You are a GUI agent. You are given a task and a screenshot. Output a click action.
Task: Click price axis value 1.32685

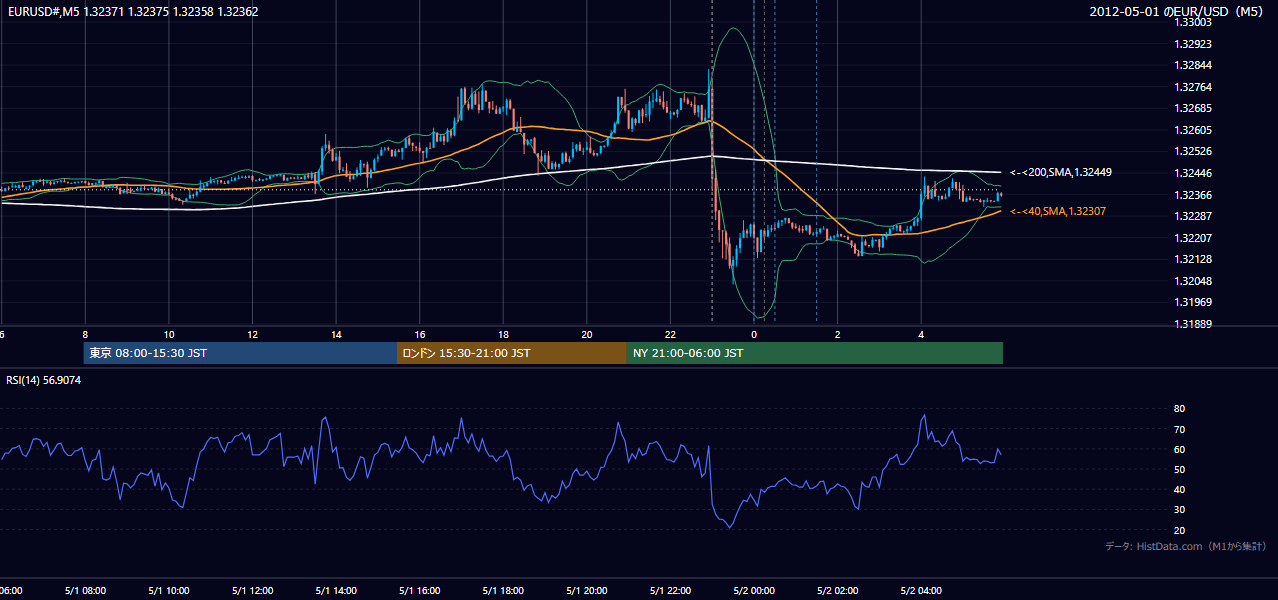point(1193,108)
